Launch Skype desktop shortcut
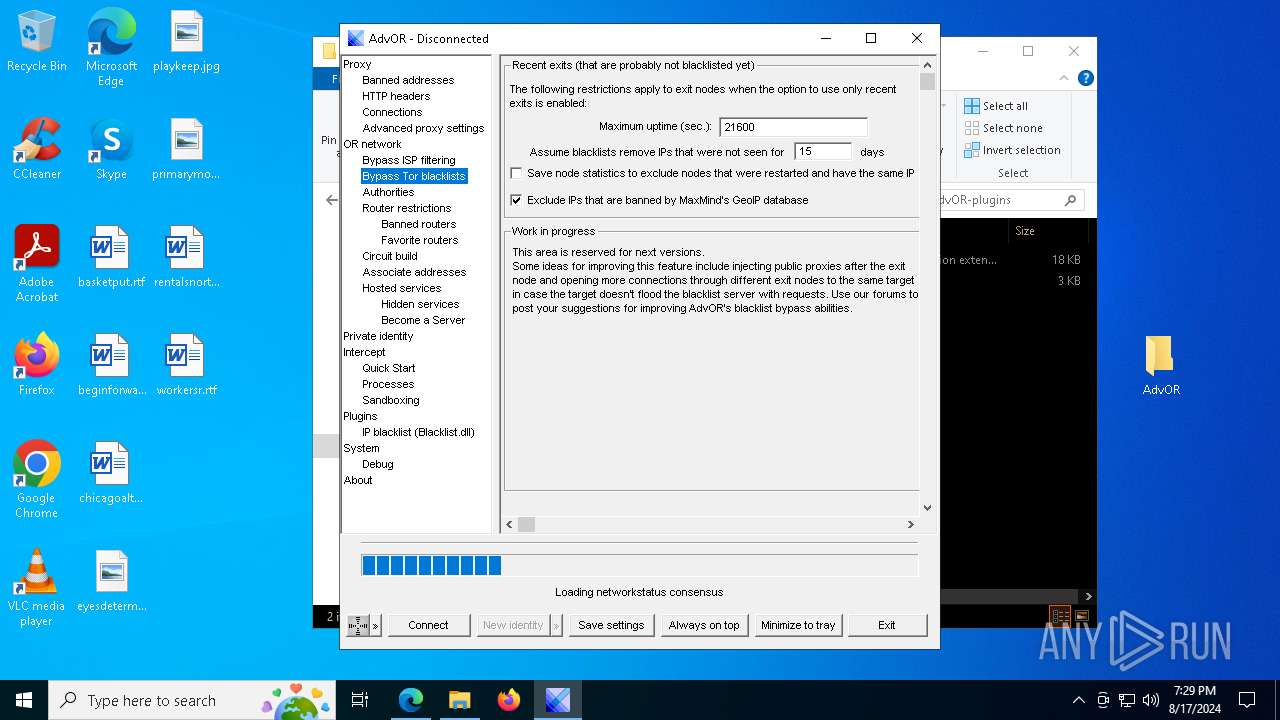Viewport: 1280px width, 720px height. point(111,149)
